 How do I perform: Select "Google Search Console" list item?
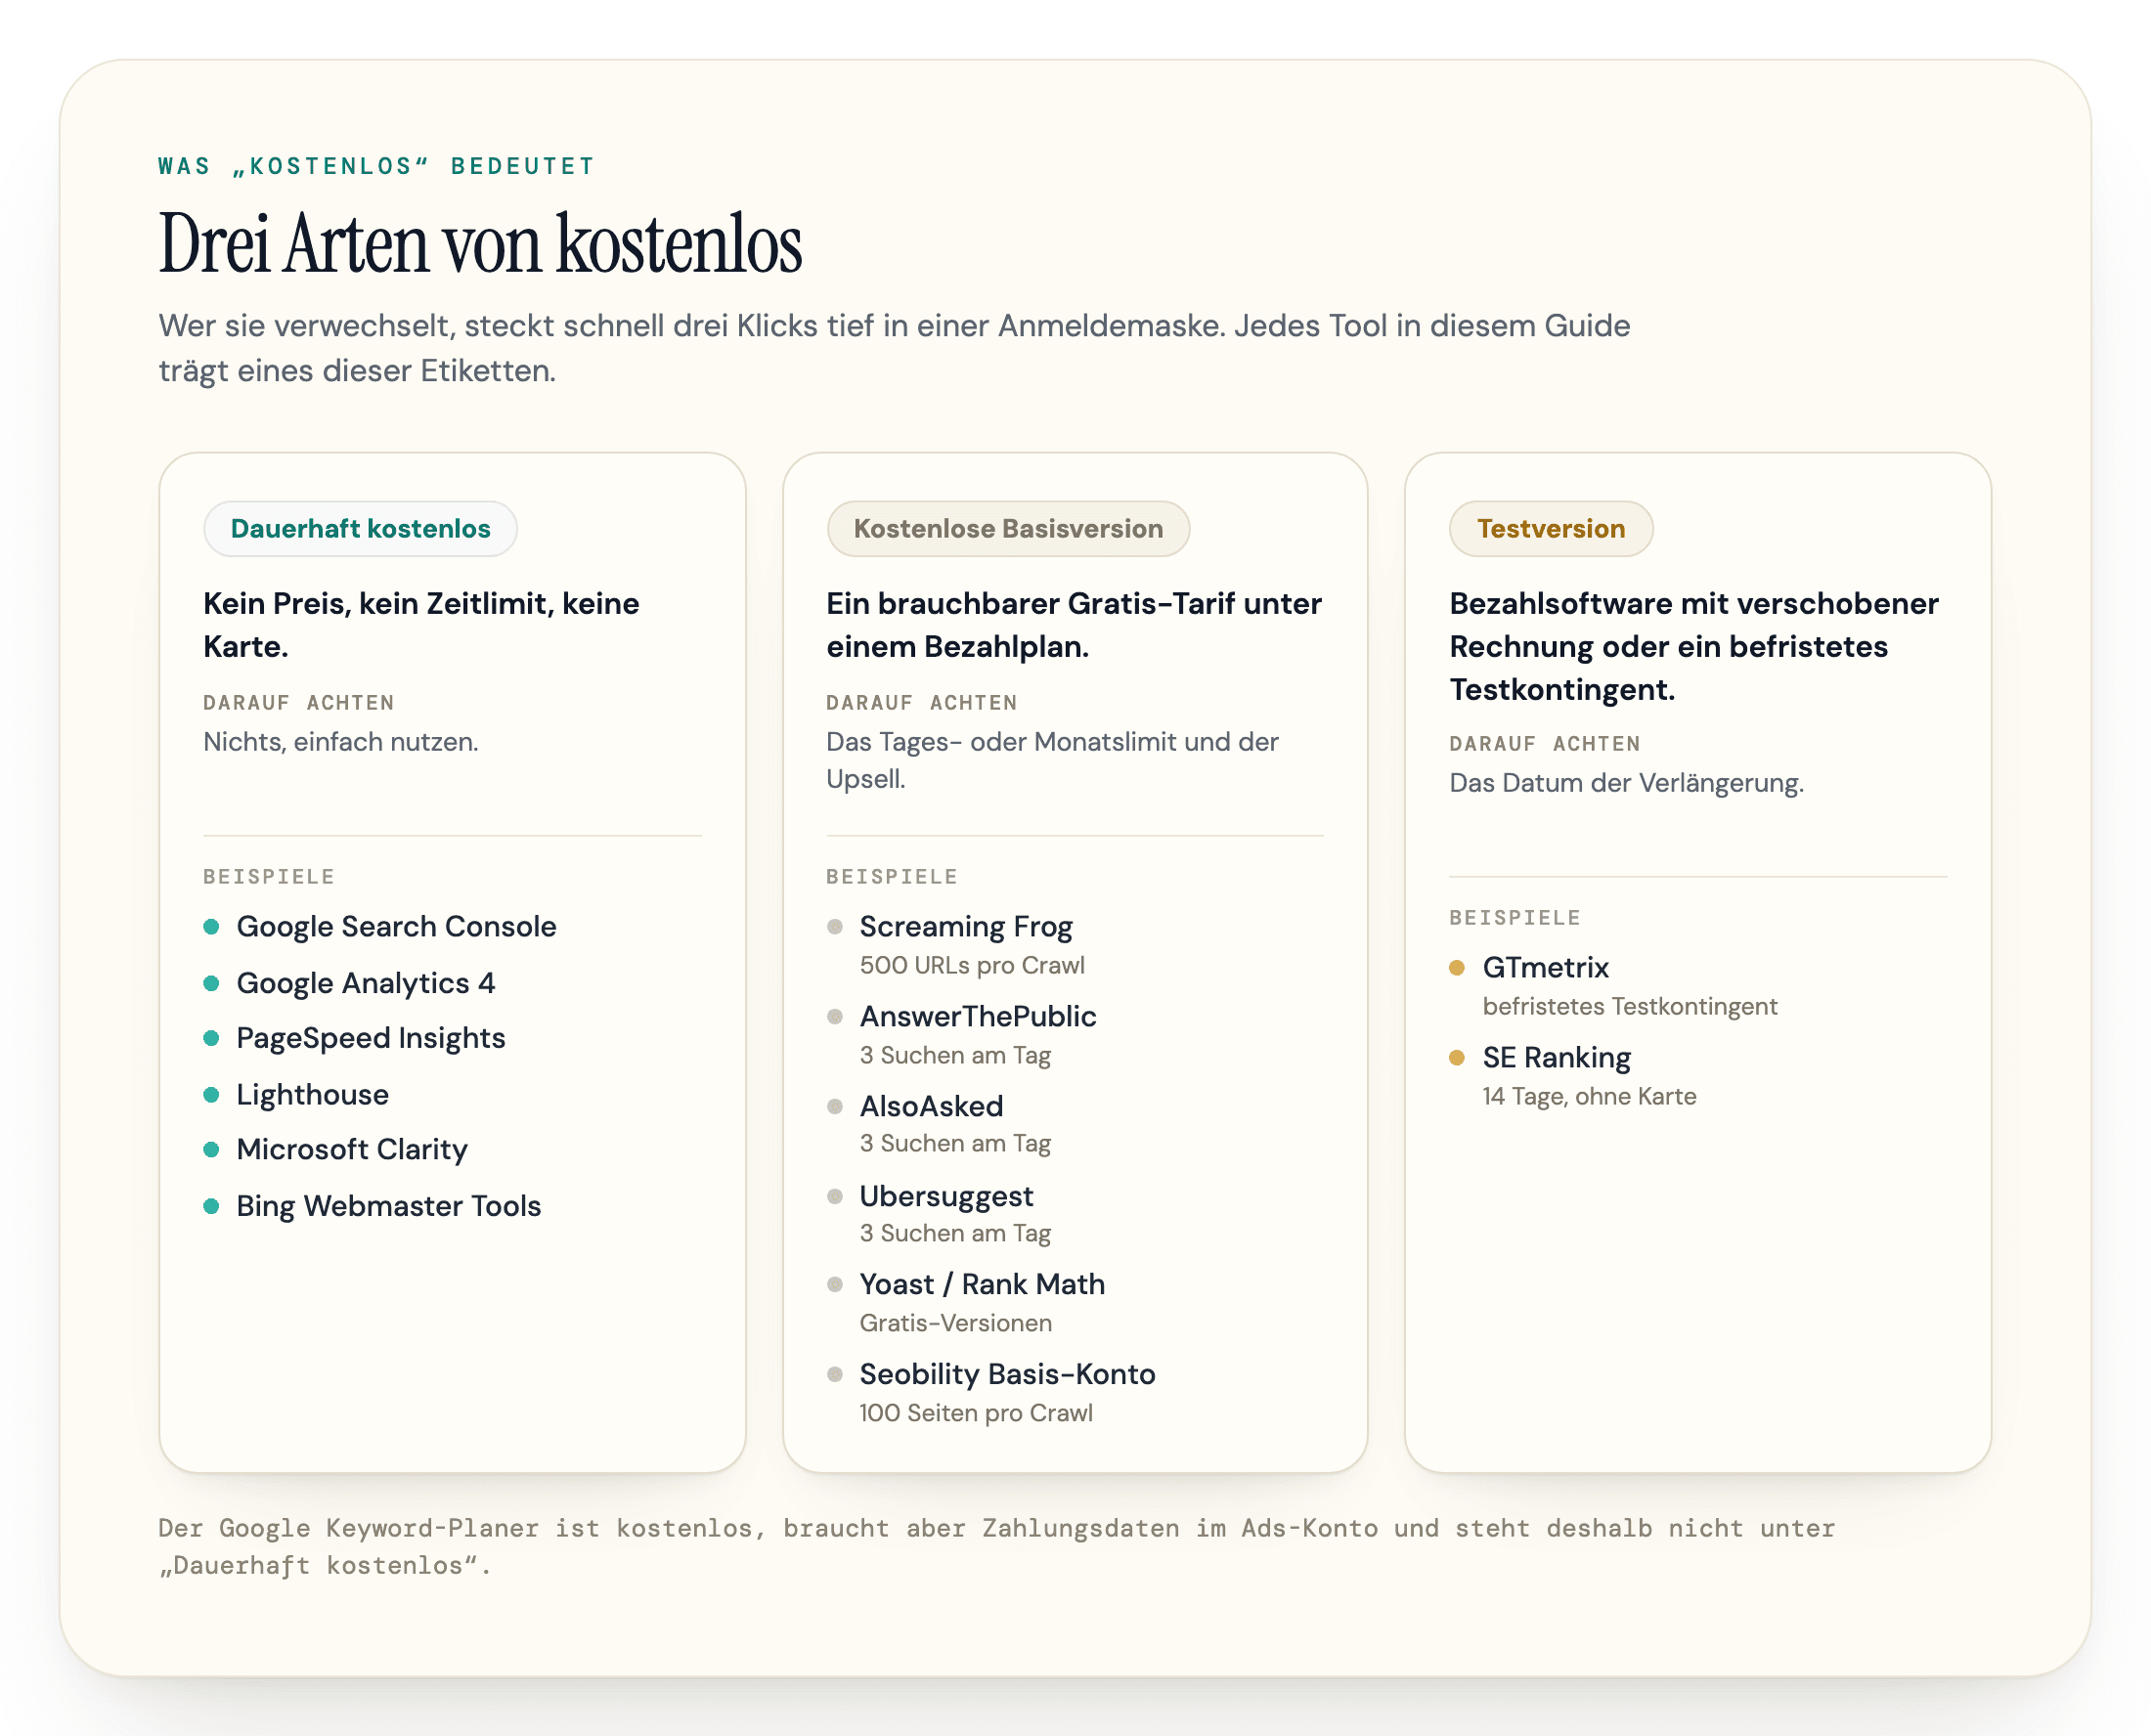pyautogui.click(x=396, y=926)
